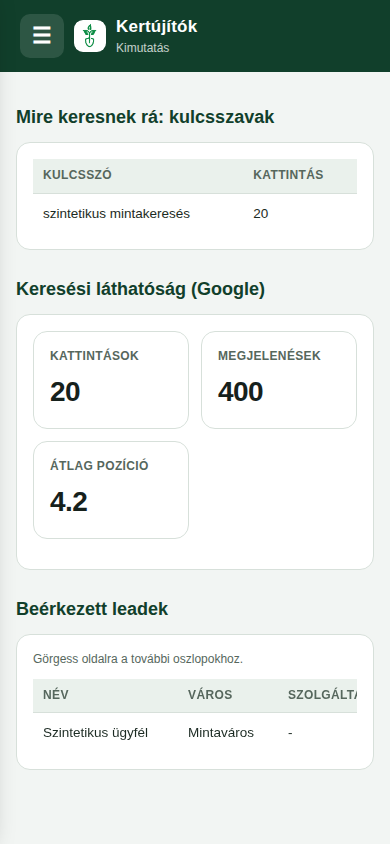Click the szintetikus mintakeresés keyword row
The width and height of the screenshot is (390, 844).
(195, 214)
